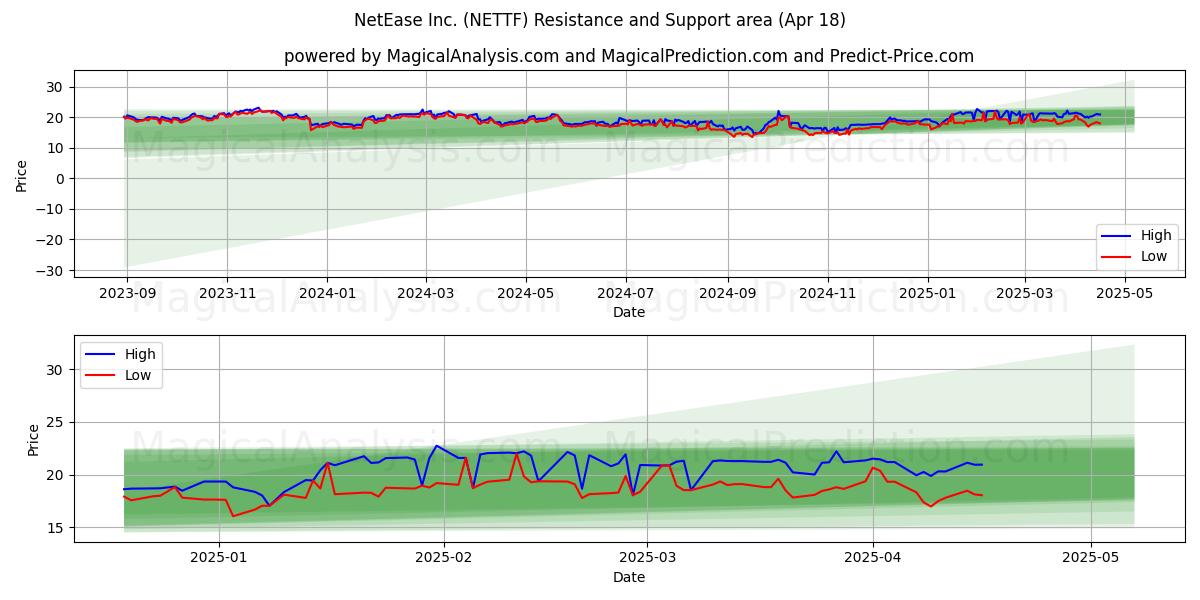Click the '2025-02' date label on the bottom chart axis
The image size is (1200, 600).
(444, 558)
